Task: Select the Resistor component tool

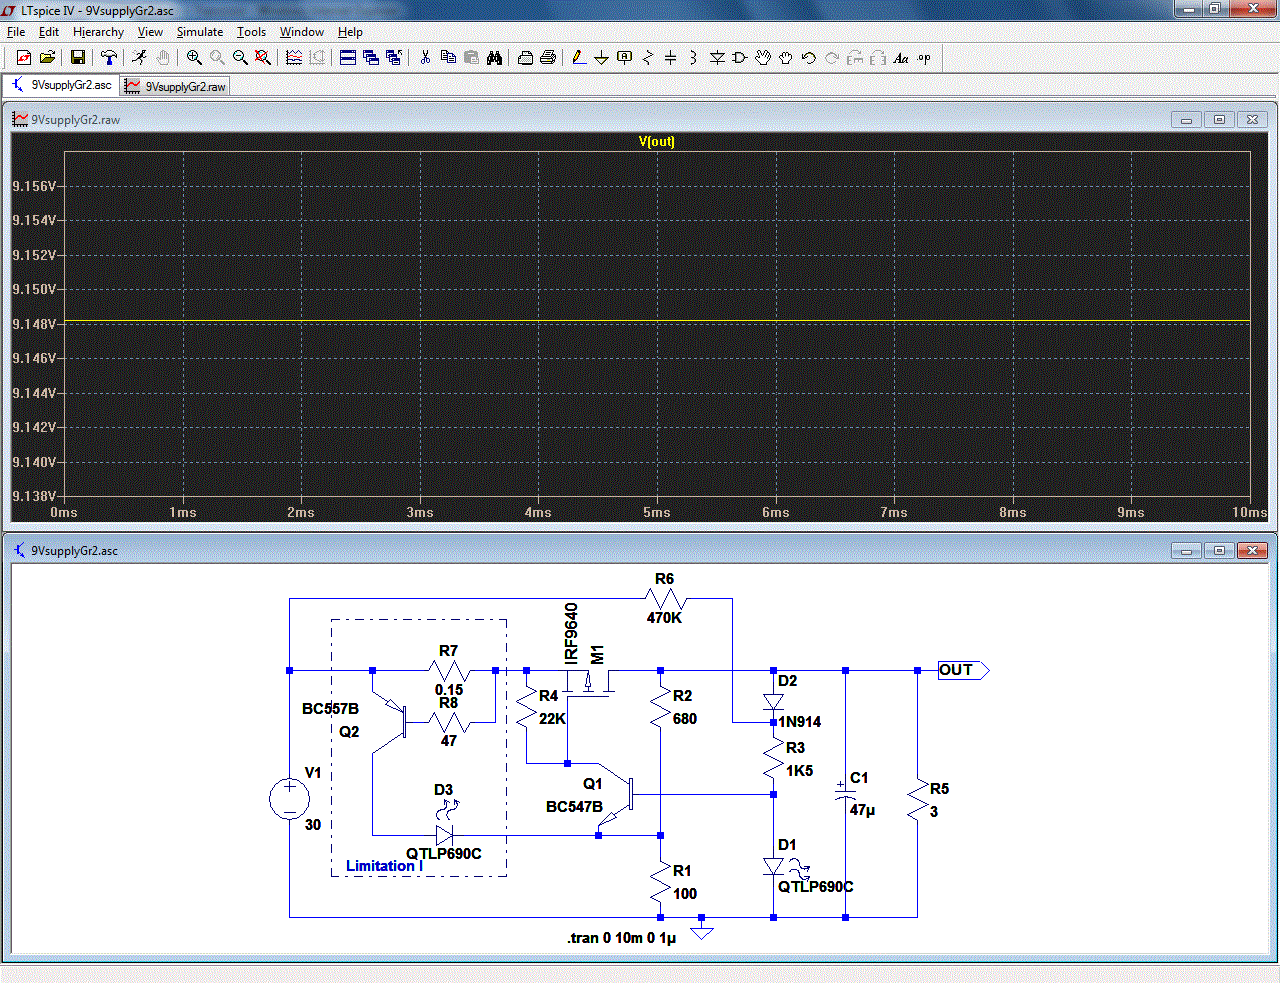Action: pyautogui.click(x=647, y=58)
